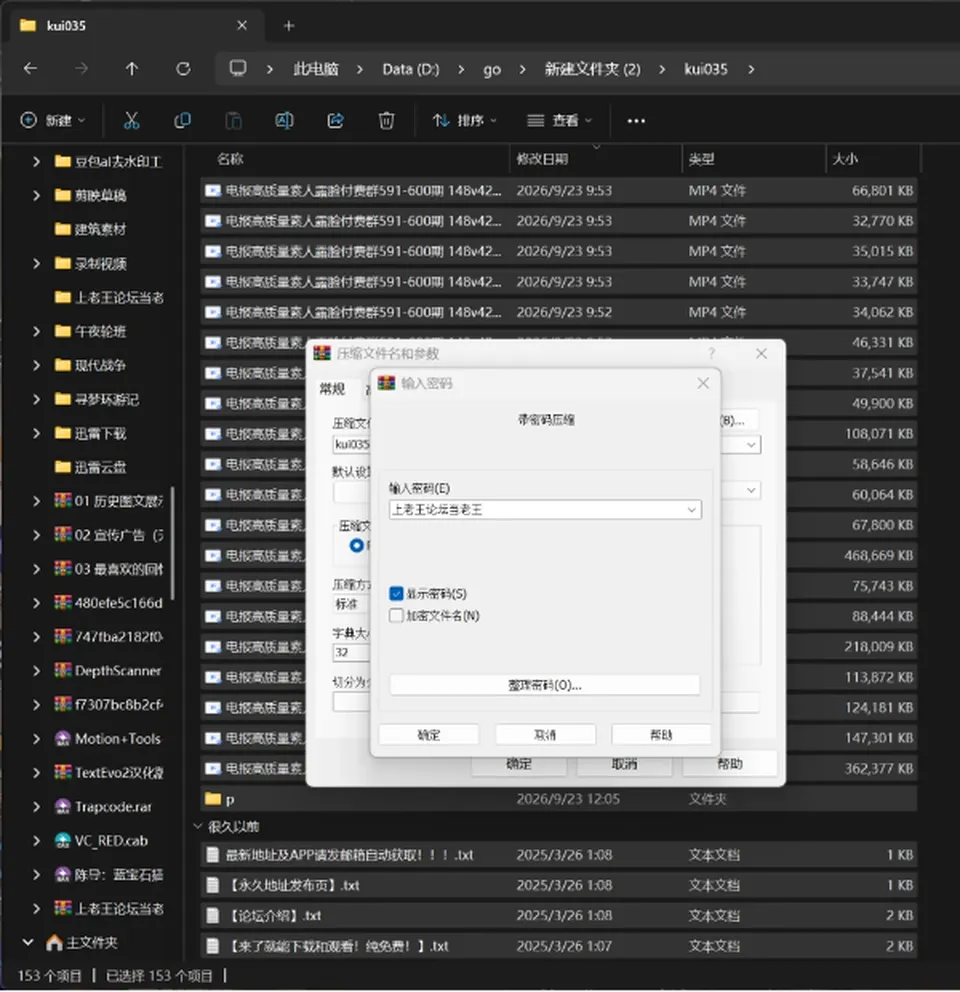The height and width of the screenshot is (992, 960).
Task: Refresh the current folder view
Action: [183, 68]
